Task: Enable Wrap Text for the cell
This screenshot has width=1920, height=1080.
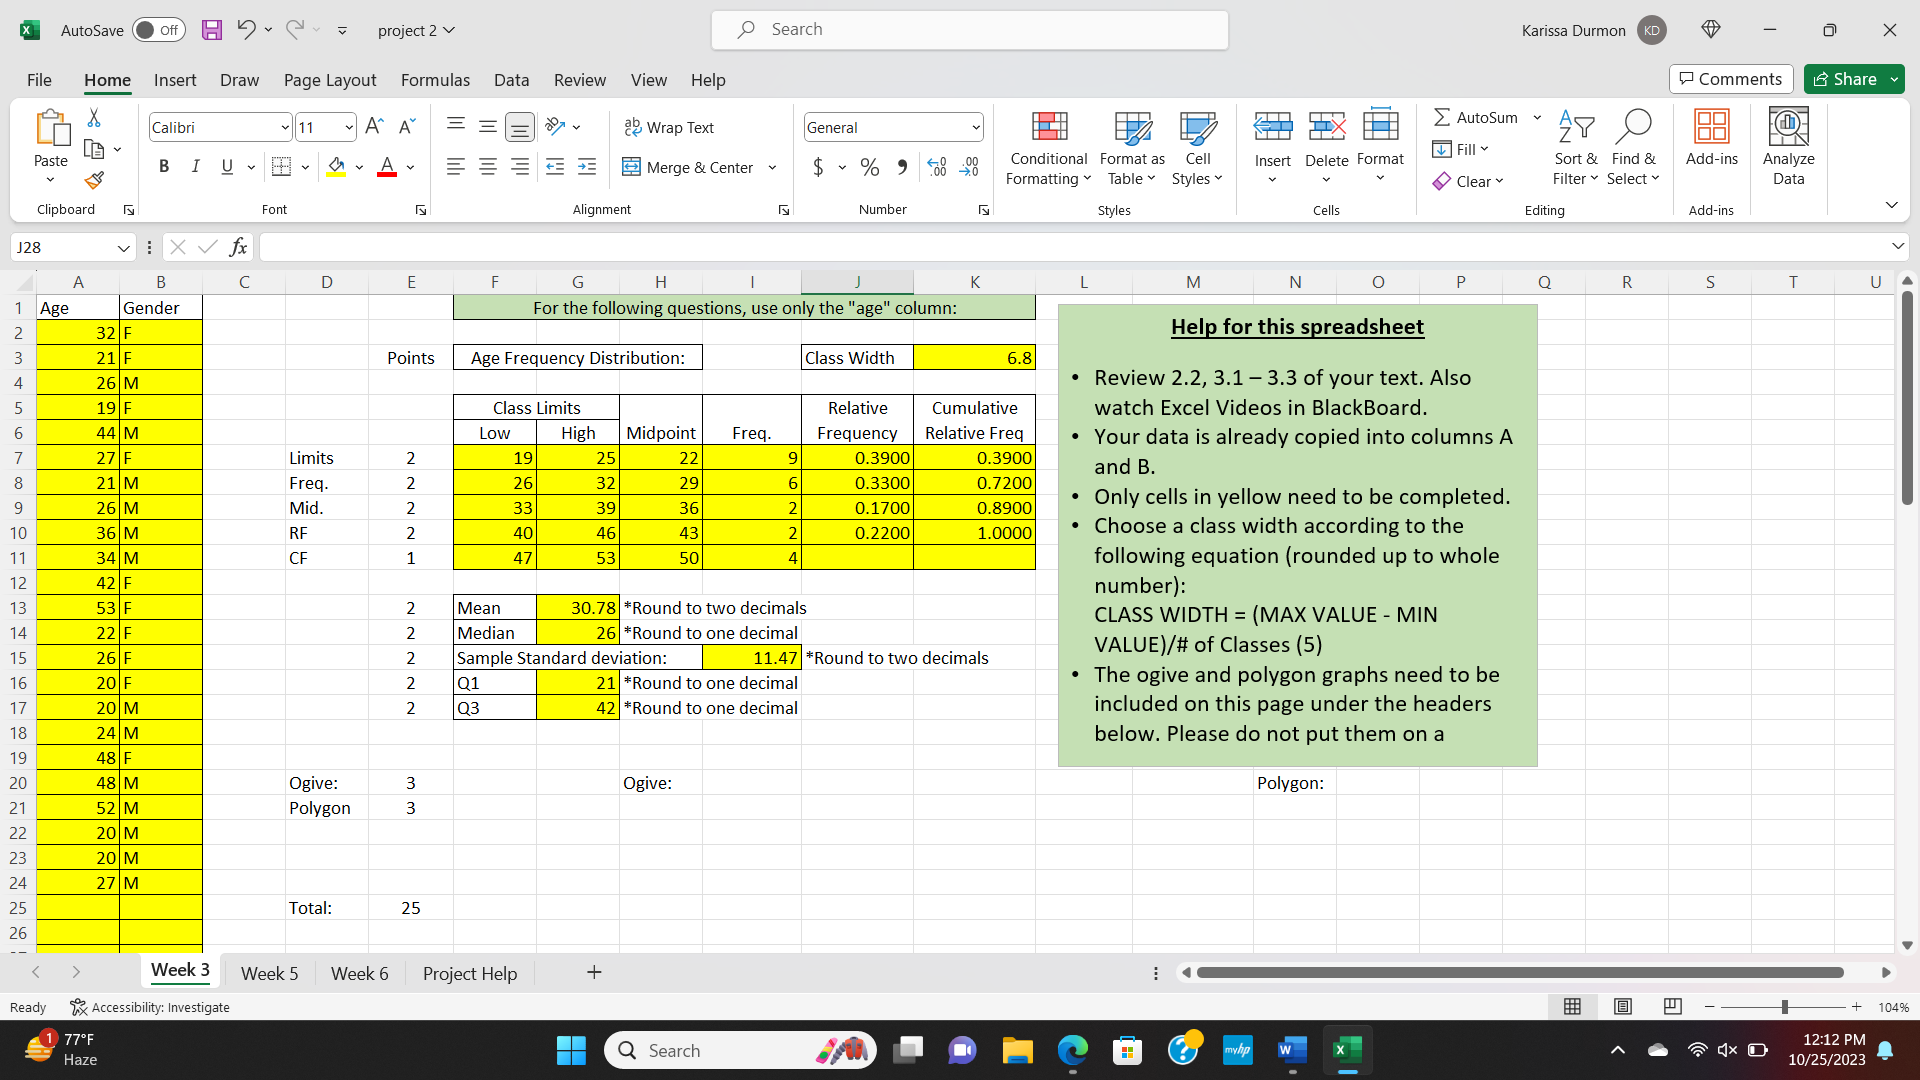Action: [x=670, y=127]
